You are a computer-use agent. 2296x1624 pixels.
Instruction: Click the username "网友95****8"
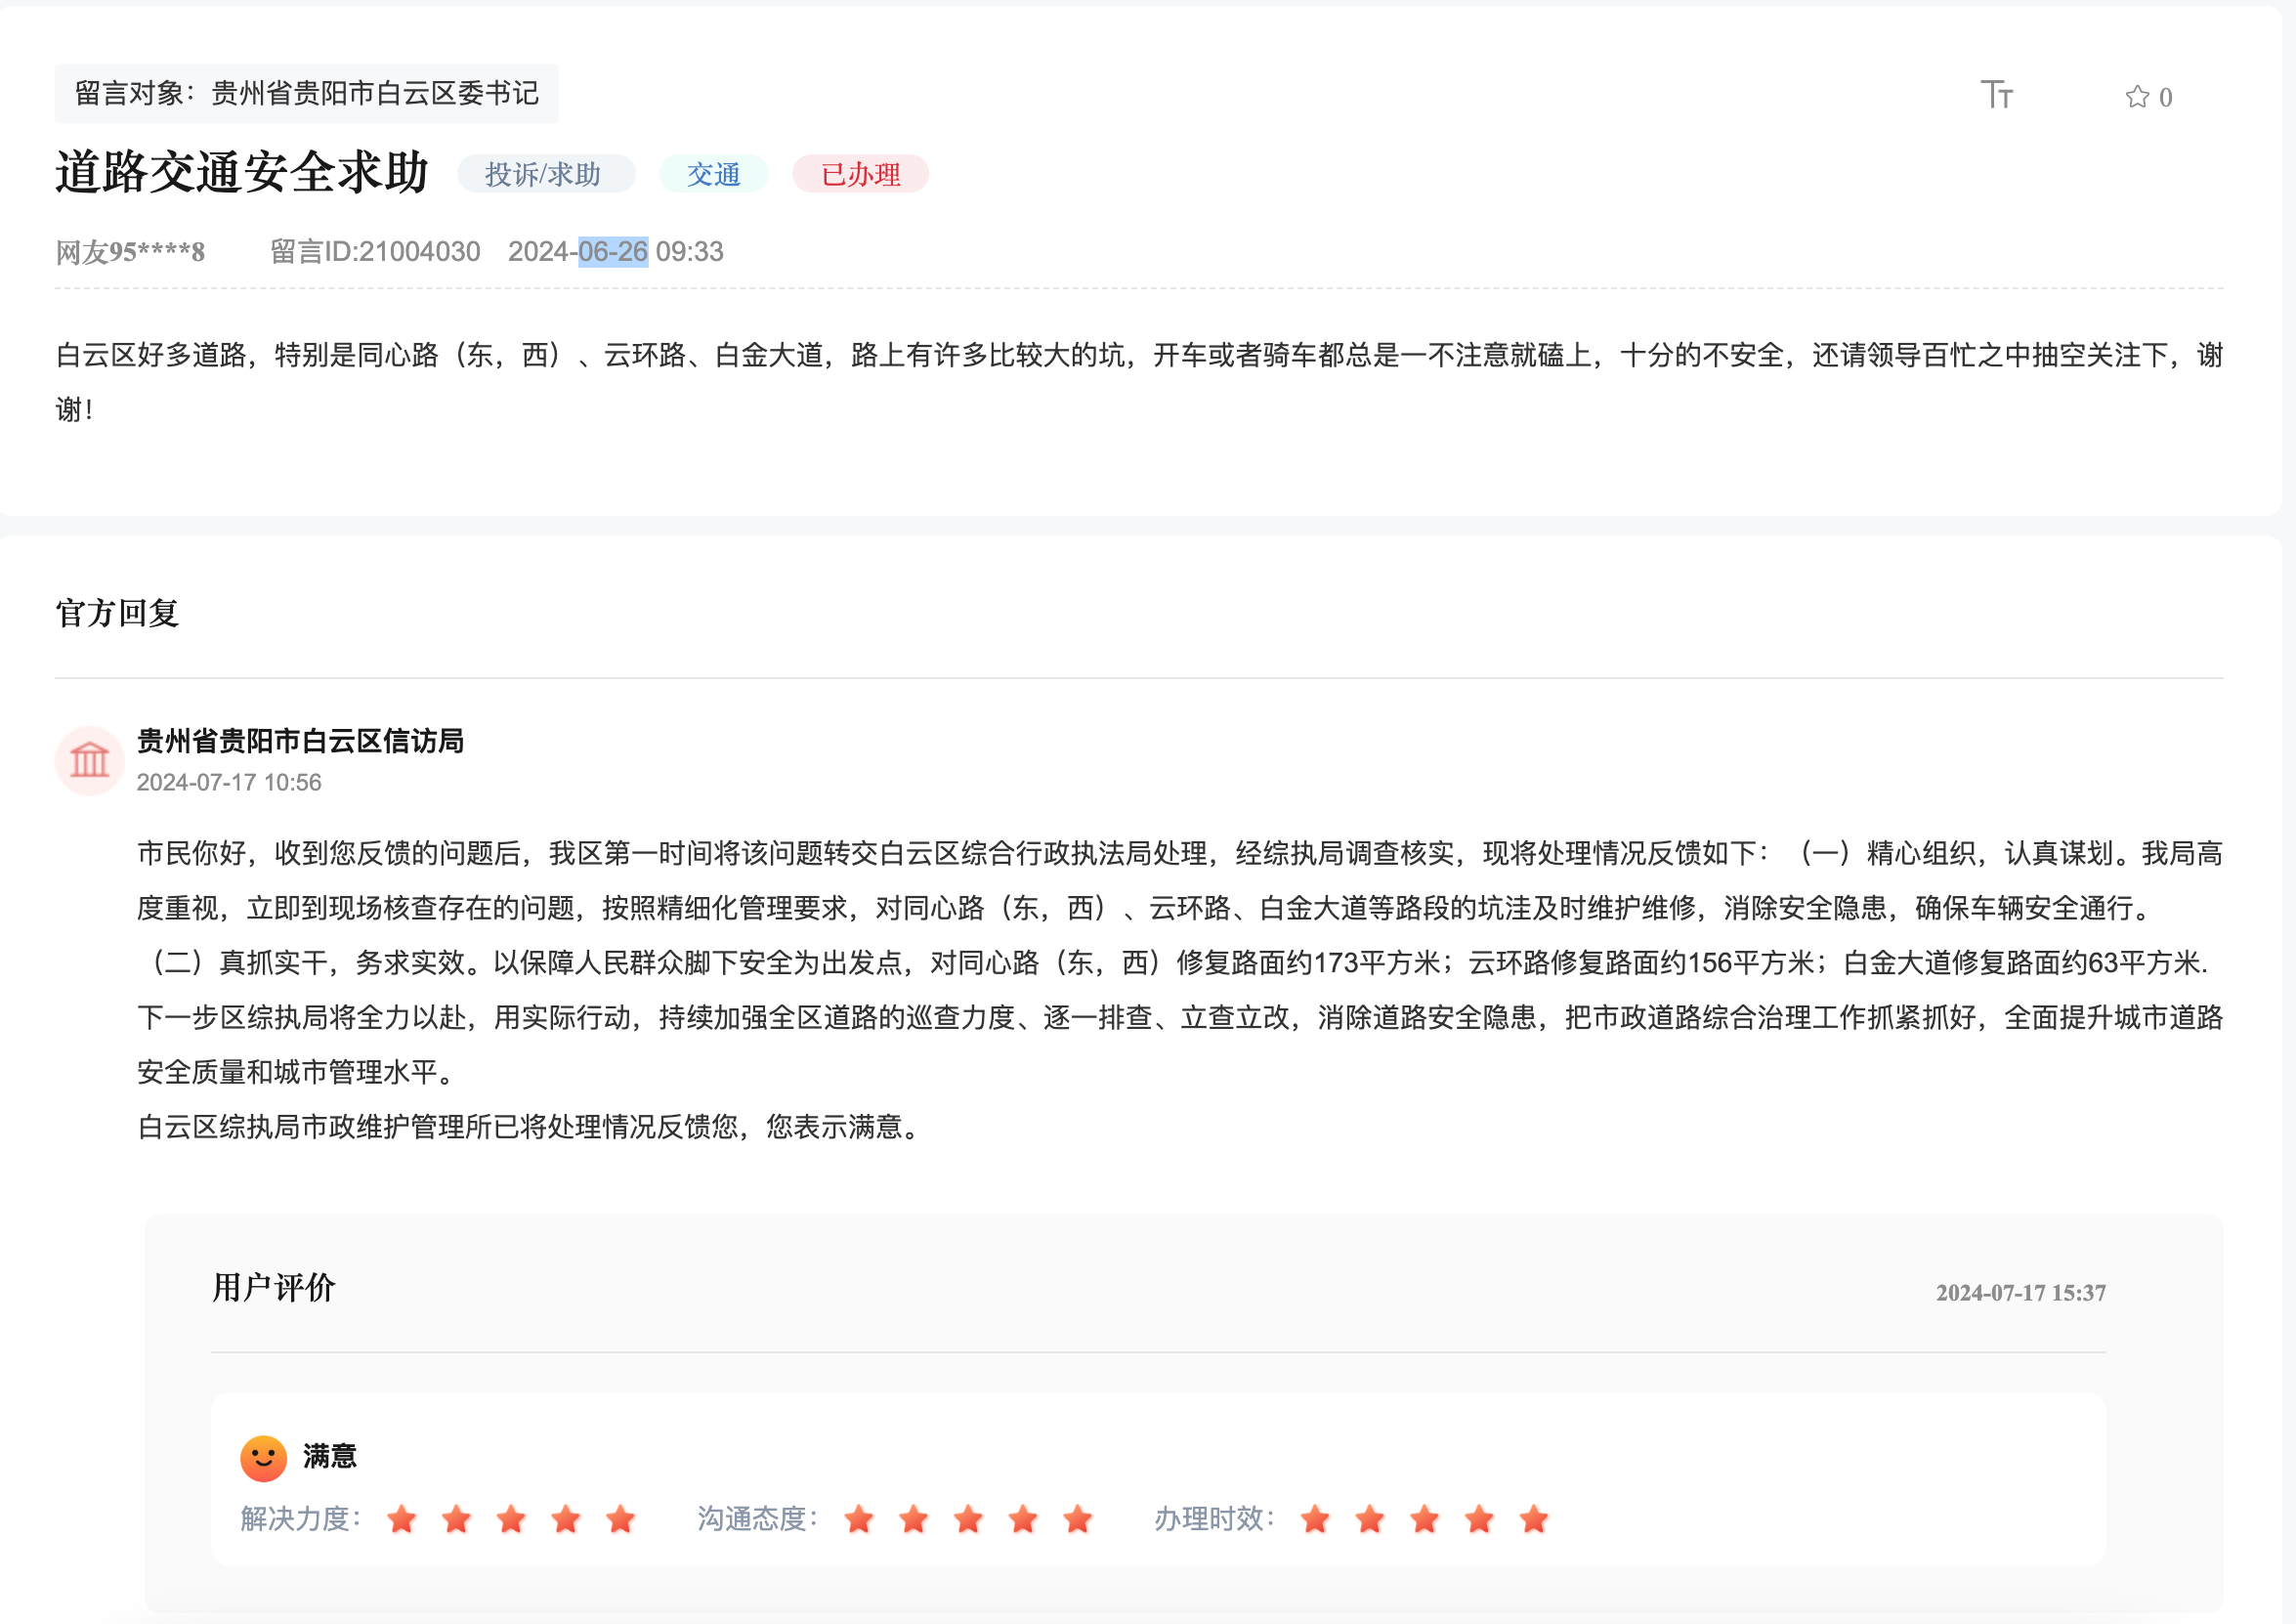click(x=130, y=251)
